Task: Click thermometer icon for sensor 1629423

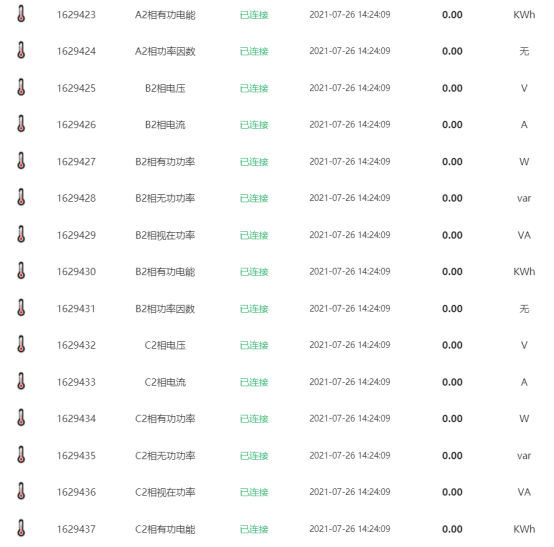Action: 21,14
